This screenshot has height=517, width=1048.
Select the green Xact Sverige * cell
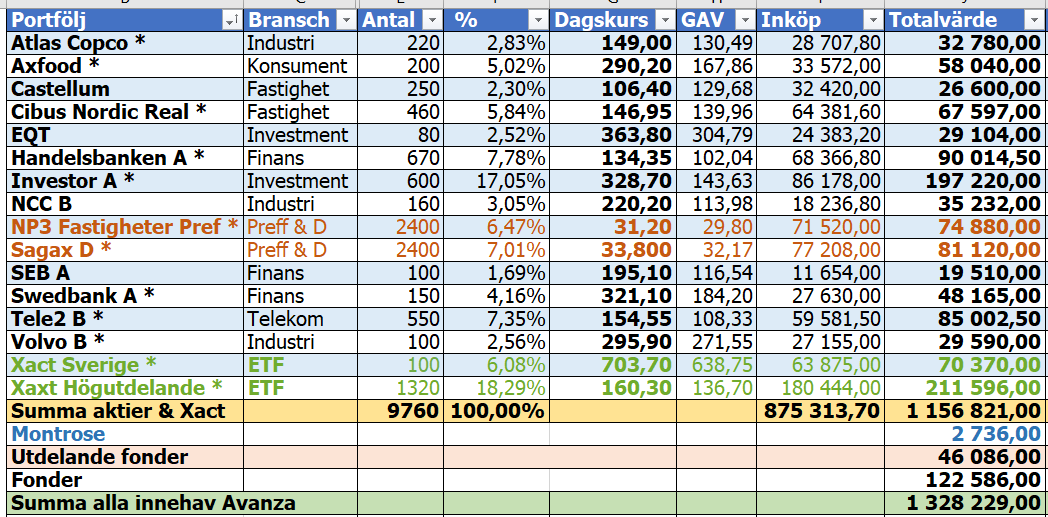coord(125,365)
